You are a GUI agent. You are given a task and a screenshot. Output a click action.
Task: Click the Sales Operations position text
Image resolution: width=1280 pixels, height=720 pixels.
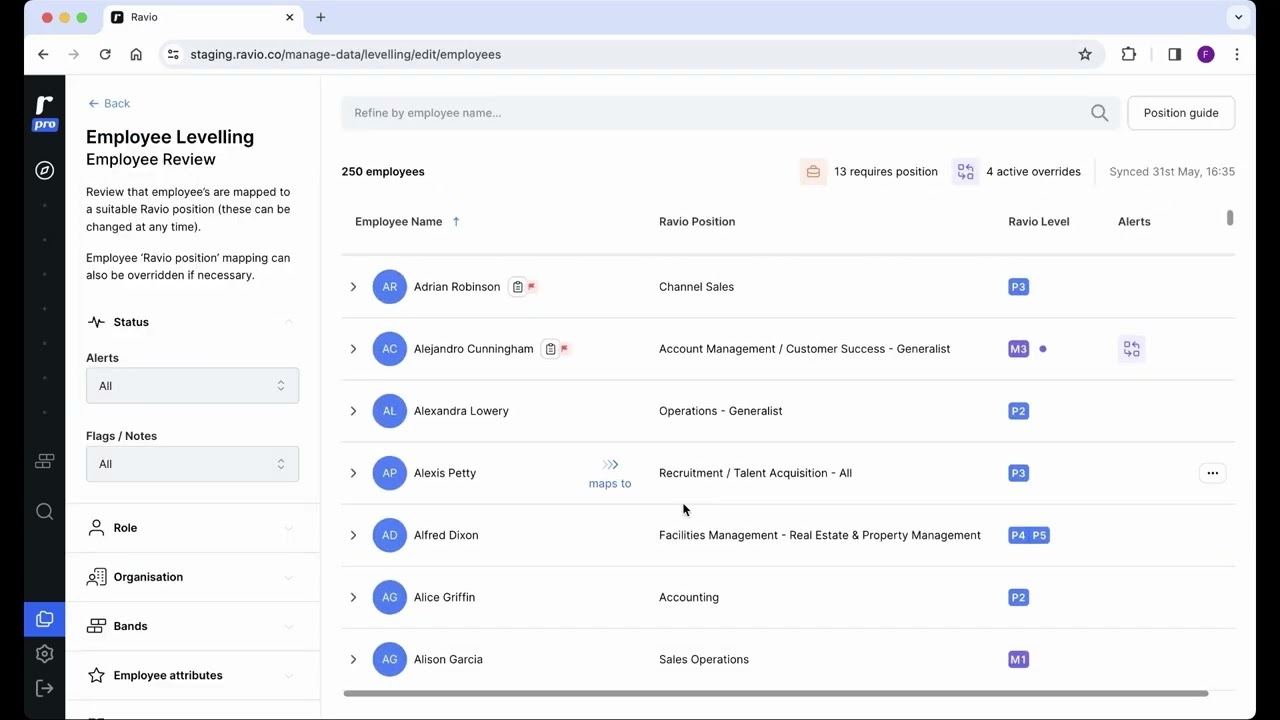click(704, 659)
